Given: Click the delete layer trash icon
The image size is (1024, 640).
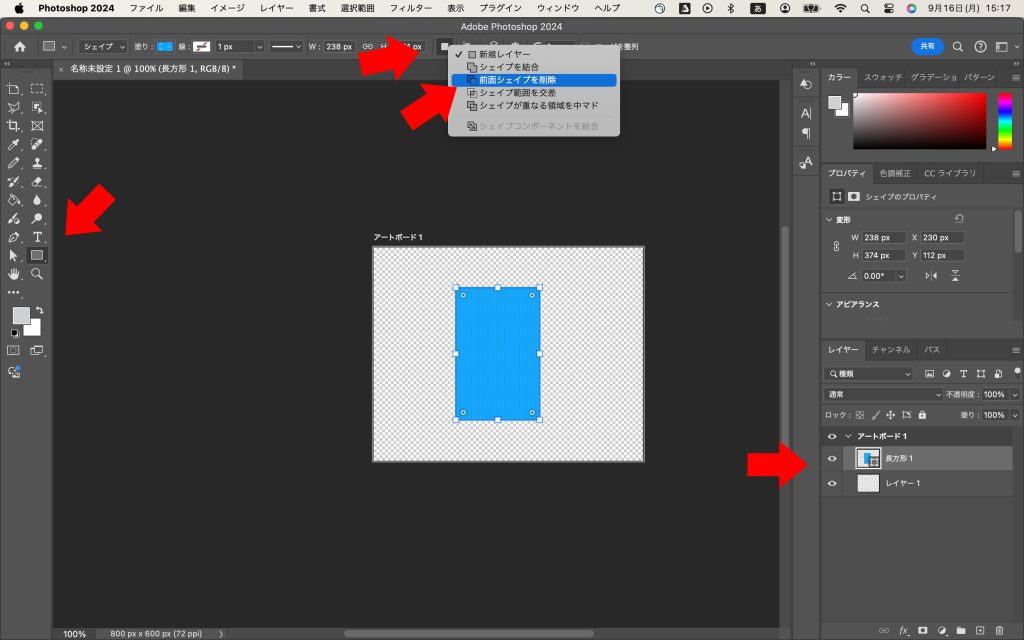Looking at the screenshot, I should (999, 630).
